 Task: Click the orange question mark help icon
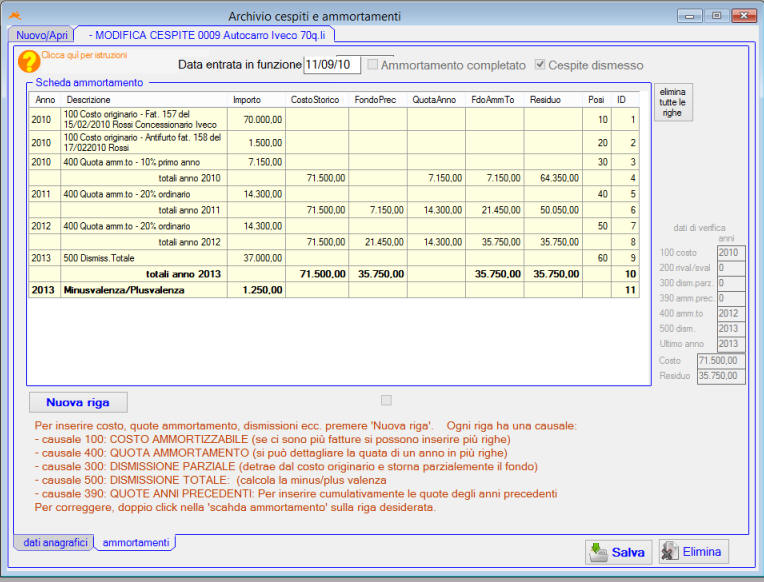(x=29, y=62)
